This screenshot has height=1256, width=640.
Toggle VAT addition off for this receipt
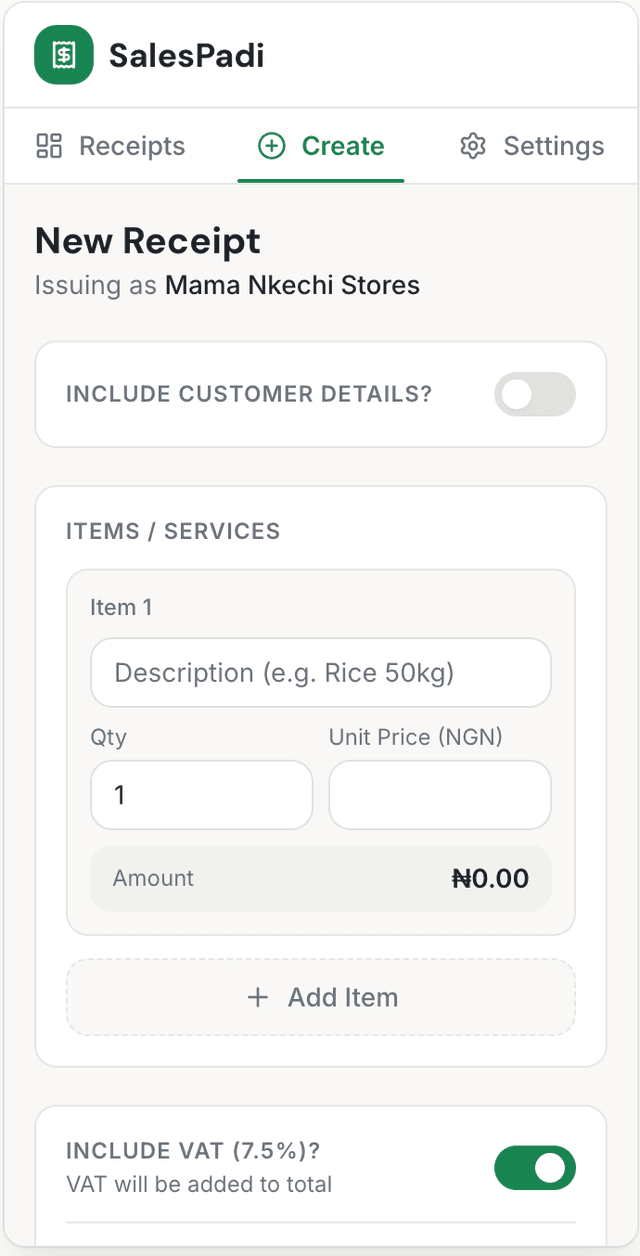click(x=534, y=1167)
